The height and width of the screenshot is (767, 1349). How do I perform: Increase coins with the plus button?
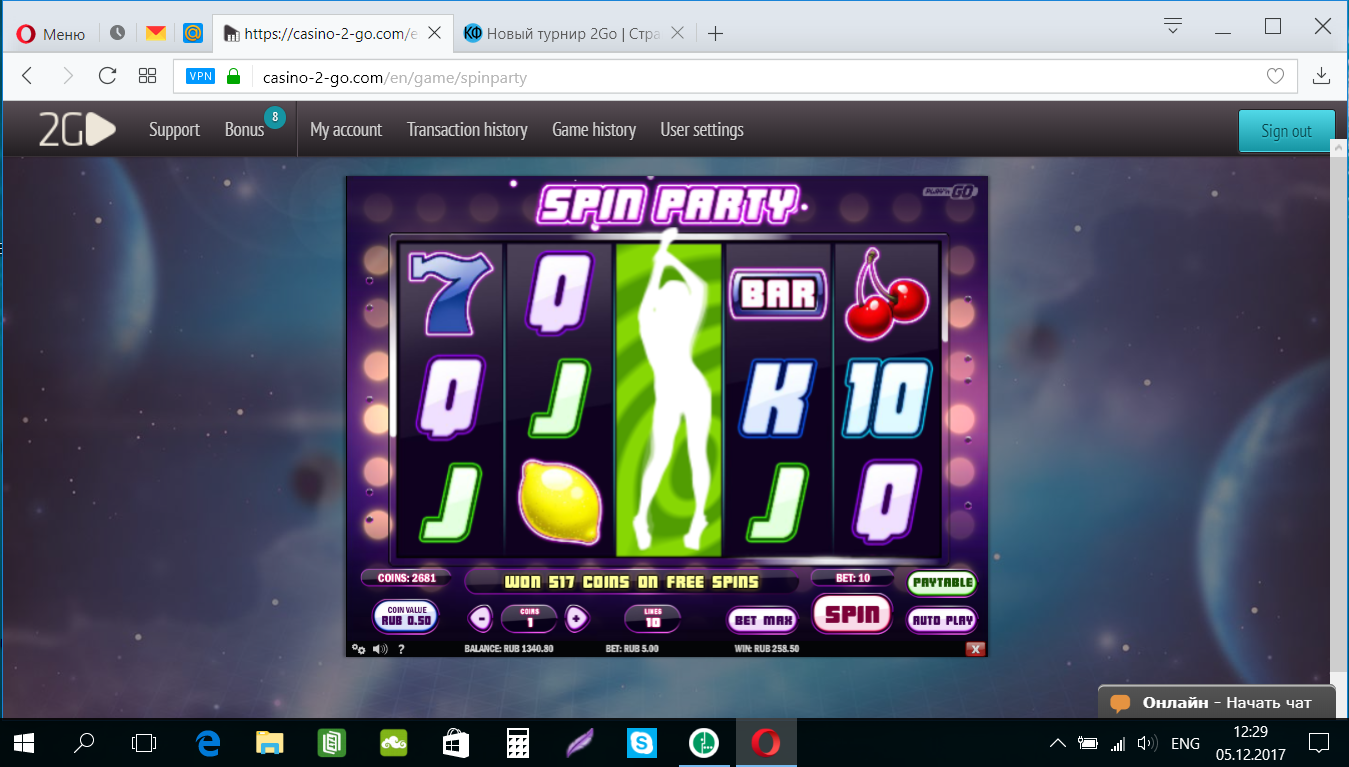(576, 618)
